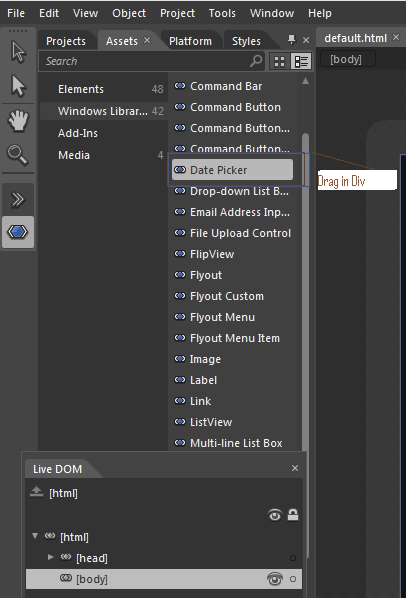
Task: Toggle visibility eye on body row
Action: click(x=275, y=579)
